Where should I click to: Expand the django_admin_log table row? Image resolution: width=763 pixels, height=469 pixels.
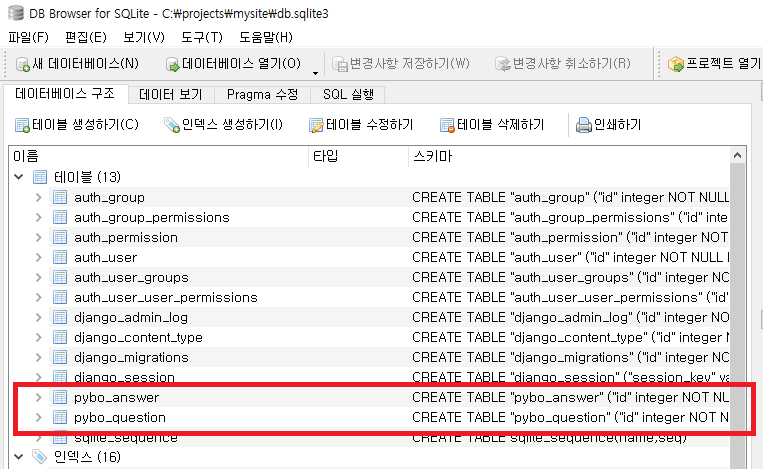[38, 317]
